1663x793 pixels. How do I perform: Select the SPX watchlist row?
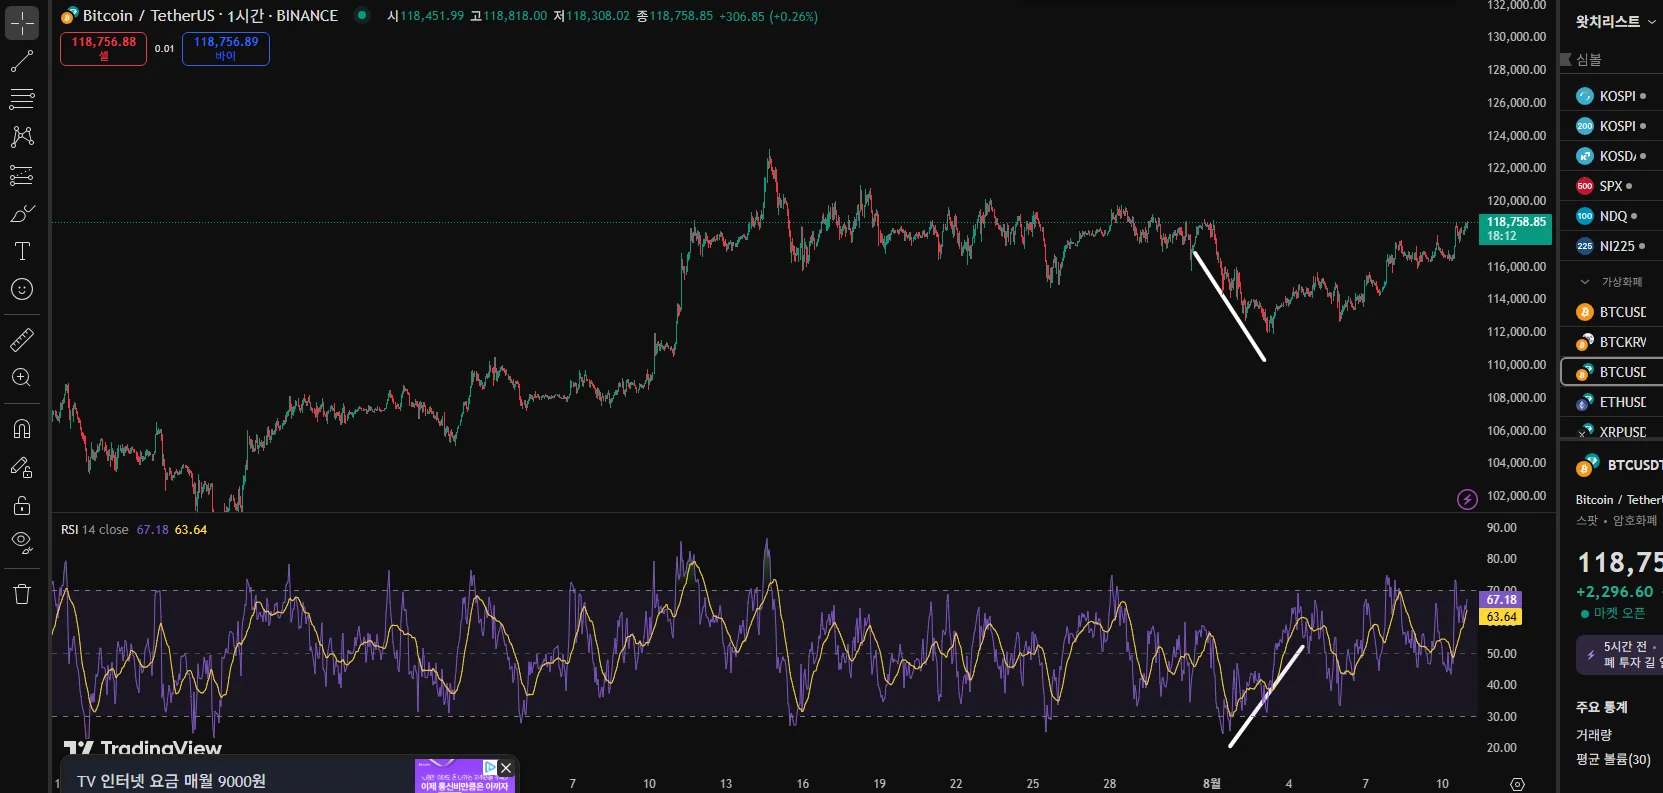click(1611, 186)
